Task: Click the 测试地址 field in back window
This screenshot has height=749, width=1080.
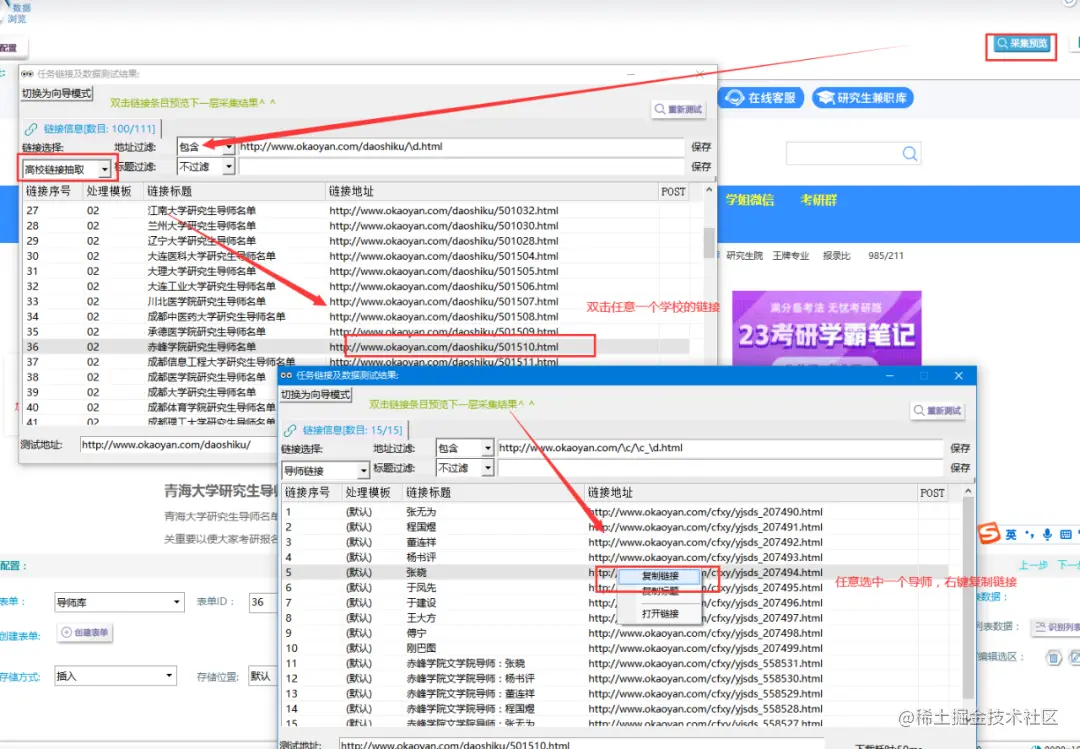Action: pos(178,445)
